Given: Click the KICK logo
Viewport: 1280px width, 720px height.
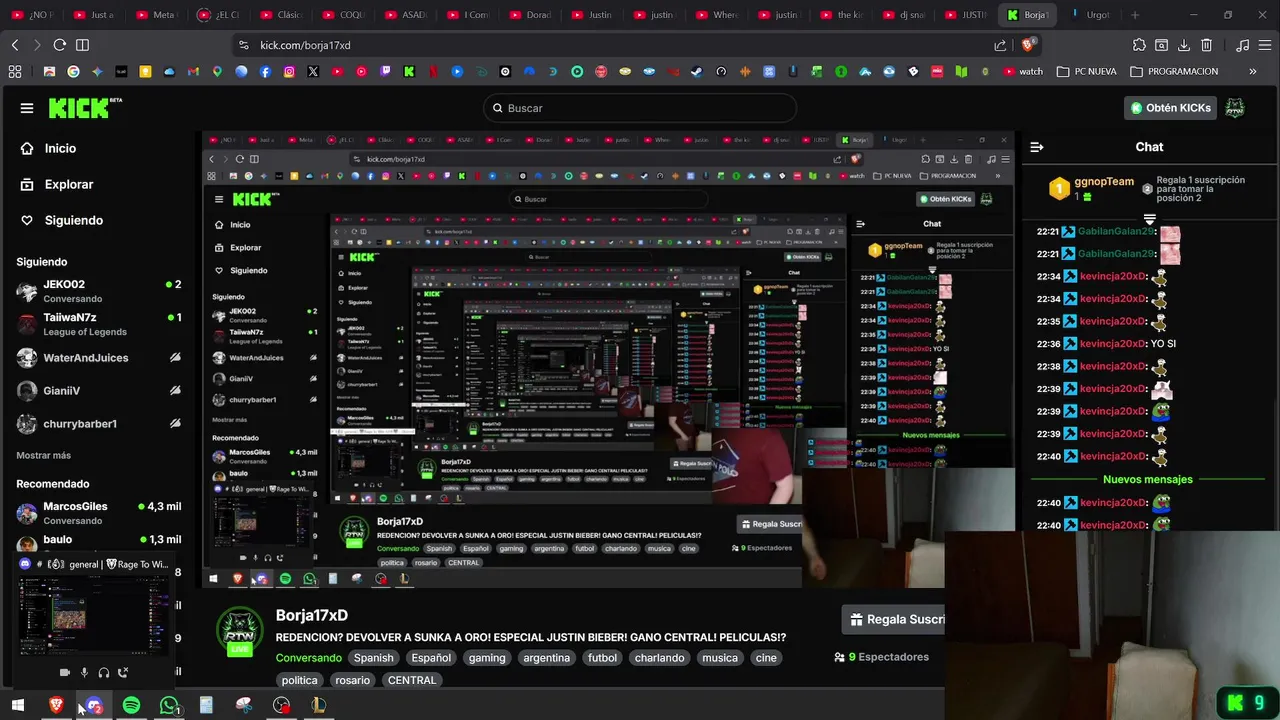Looking at the screenshot, I should coord(85,108).
